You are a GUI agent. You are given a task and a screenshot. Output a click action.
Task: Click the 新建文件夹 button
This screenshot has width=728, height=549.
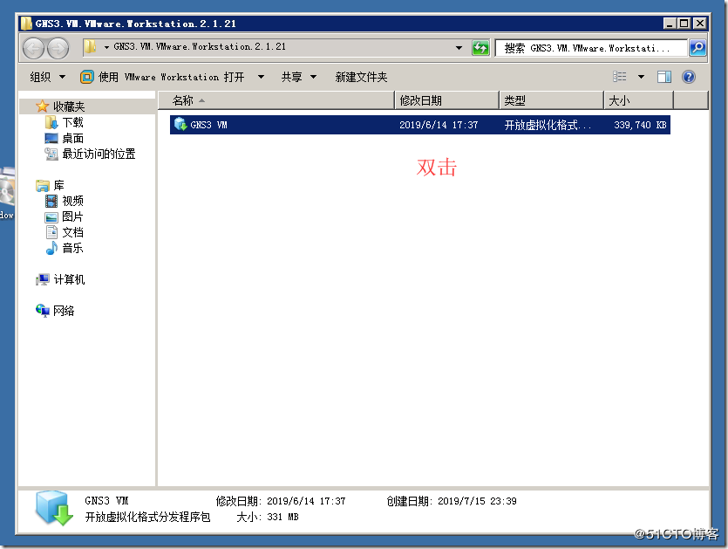pyautogui.click(x=361, y=77)
